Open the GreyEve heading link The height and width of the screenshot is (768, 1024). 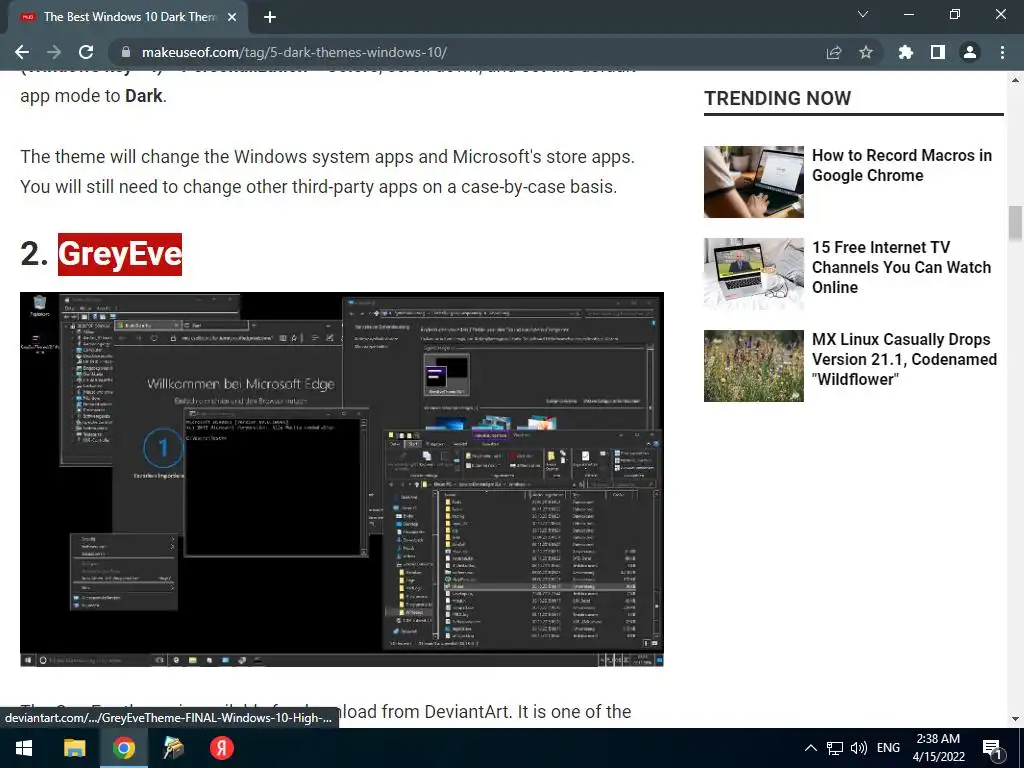point(120,254)
